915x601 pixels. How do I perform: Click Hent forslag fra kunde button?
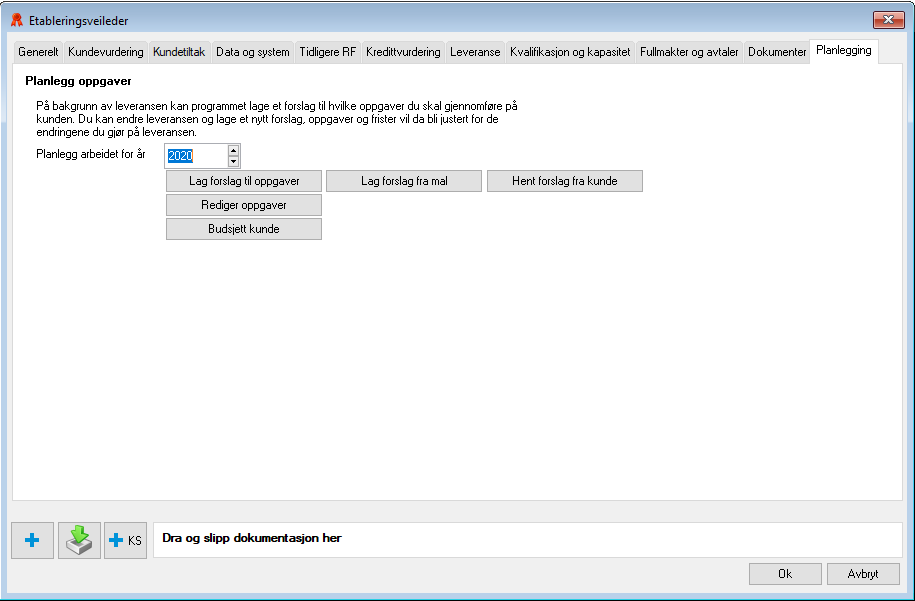[x=565, y=181]
